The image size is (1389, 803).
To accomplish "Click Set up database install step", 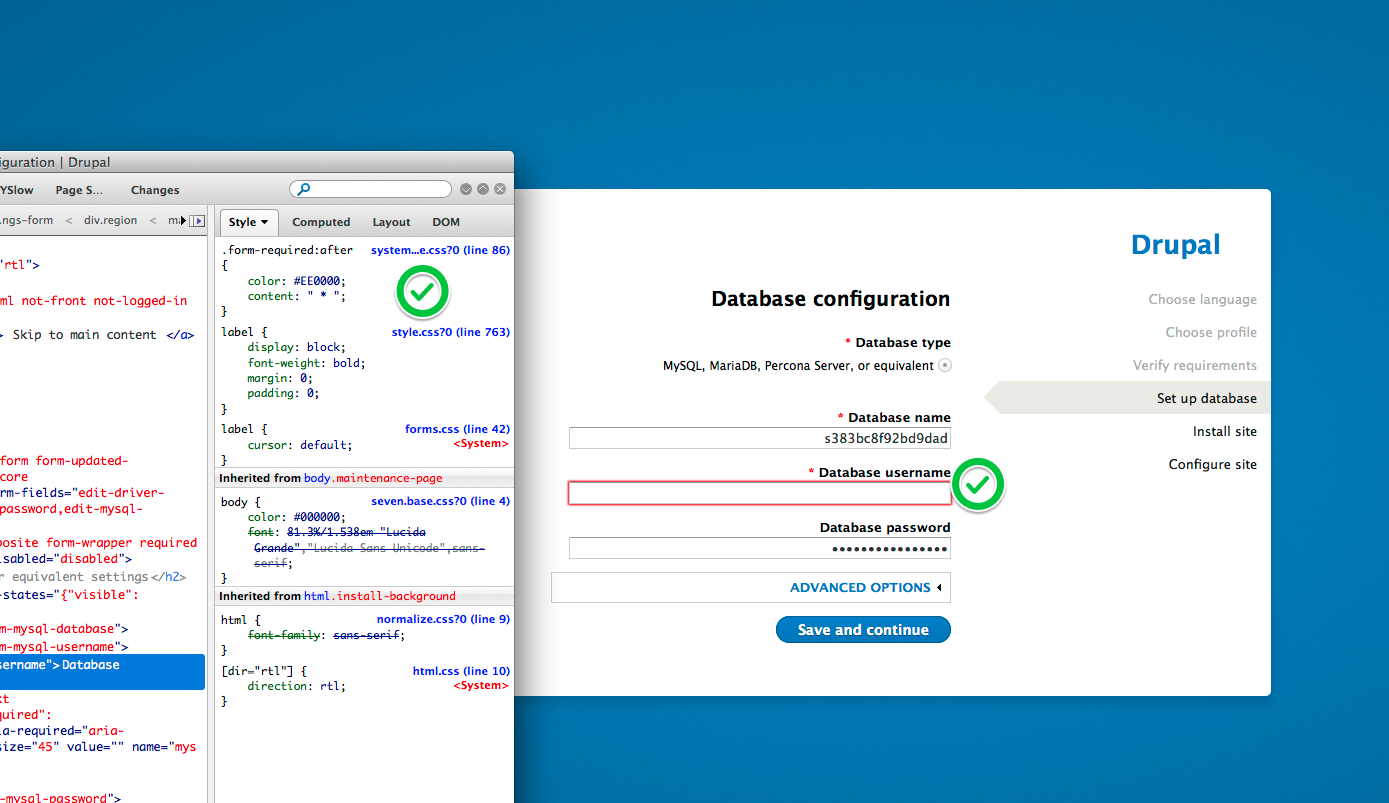I will click(x=1207, y=398).
